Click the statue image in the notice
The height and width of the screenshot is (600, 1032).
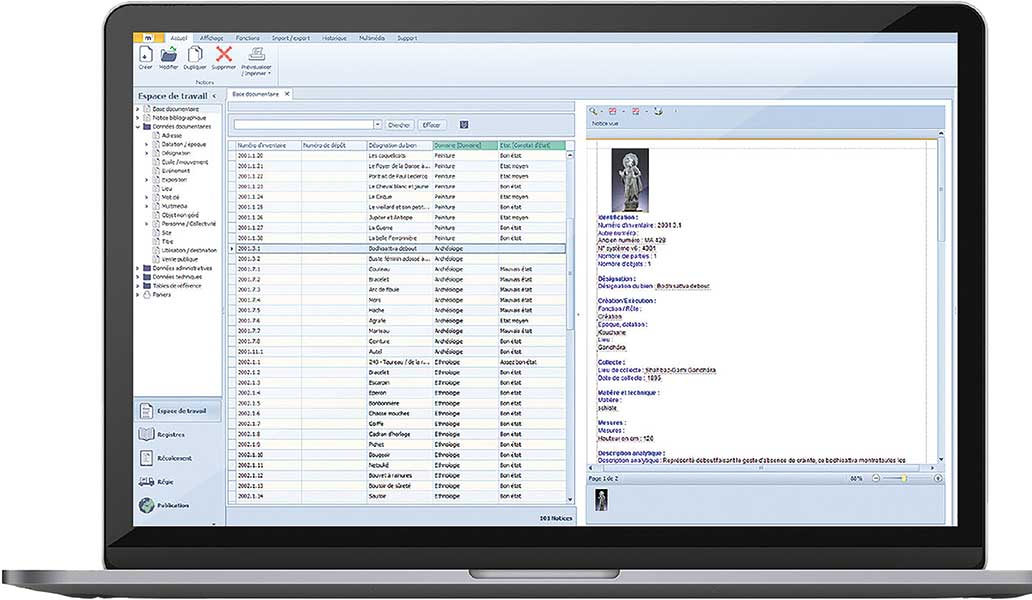[x=630, y=180]
